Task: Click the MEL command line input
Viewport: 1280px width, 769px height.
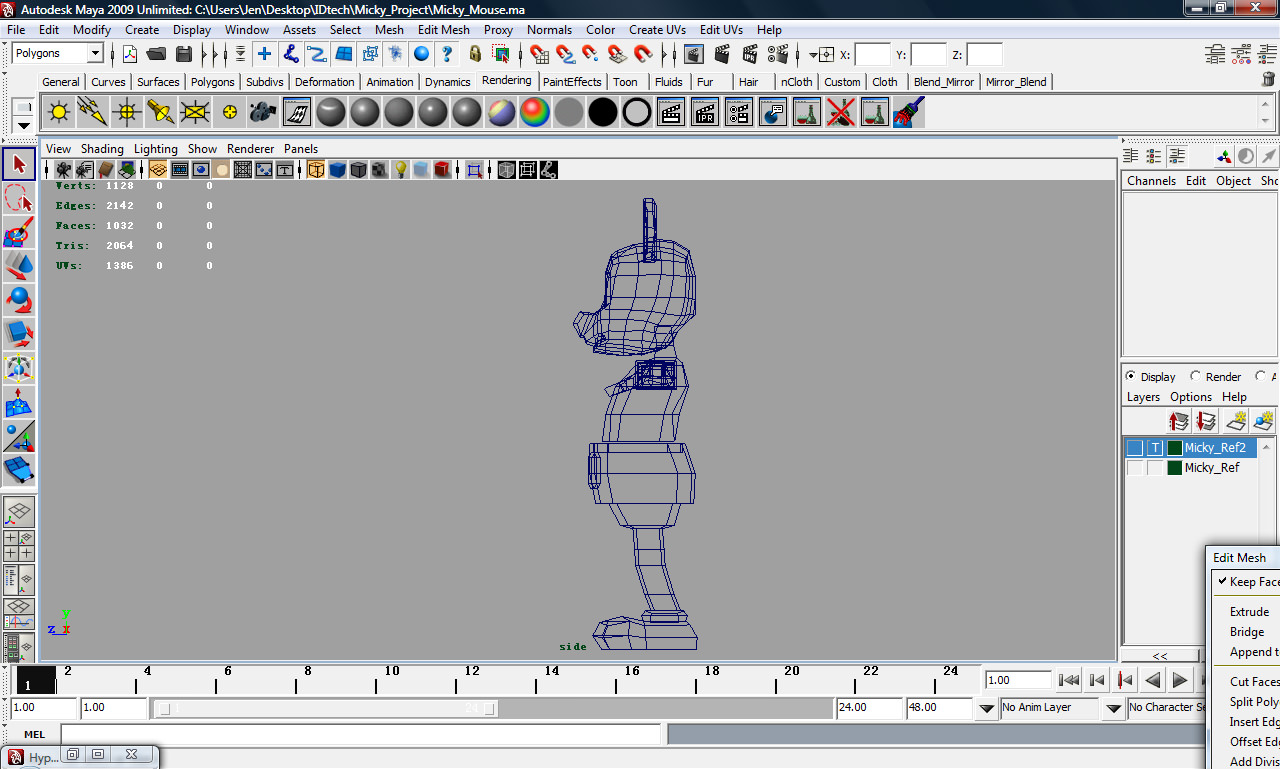Action: coord(360,734)
